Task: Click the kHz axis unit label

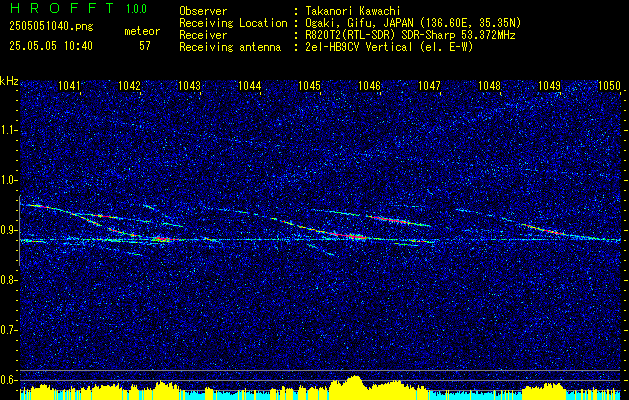Action: pos(9,81)
